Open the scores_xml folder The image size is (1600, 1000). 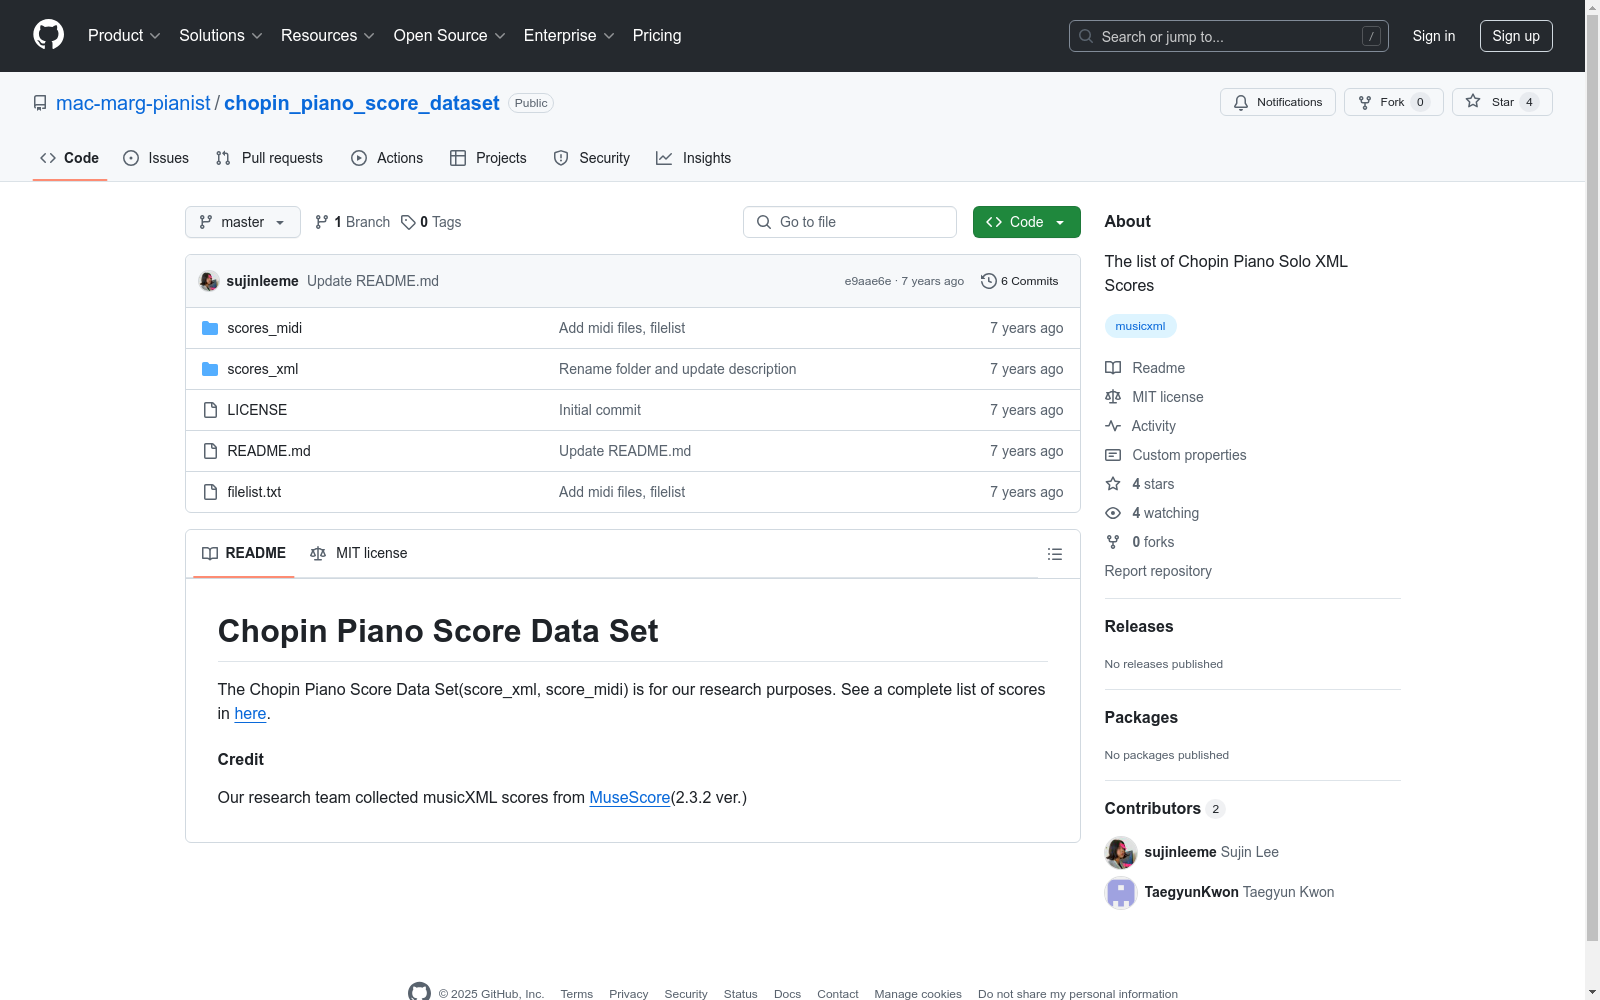pos(263,369)
